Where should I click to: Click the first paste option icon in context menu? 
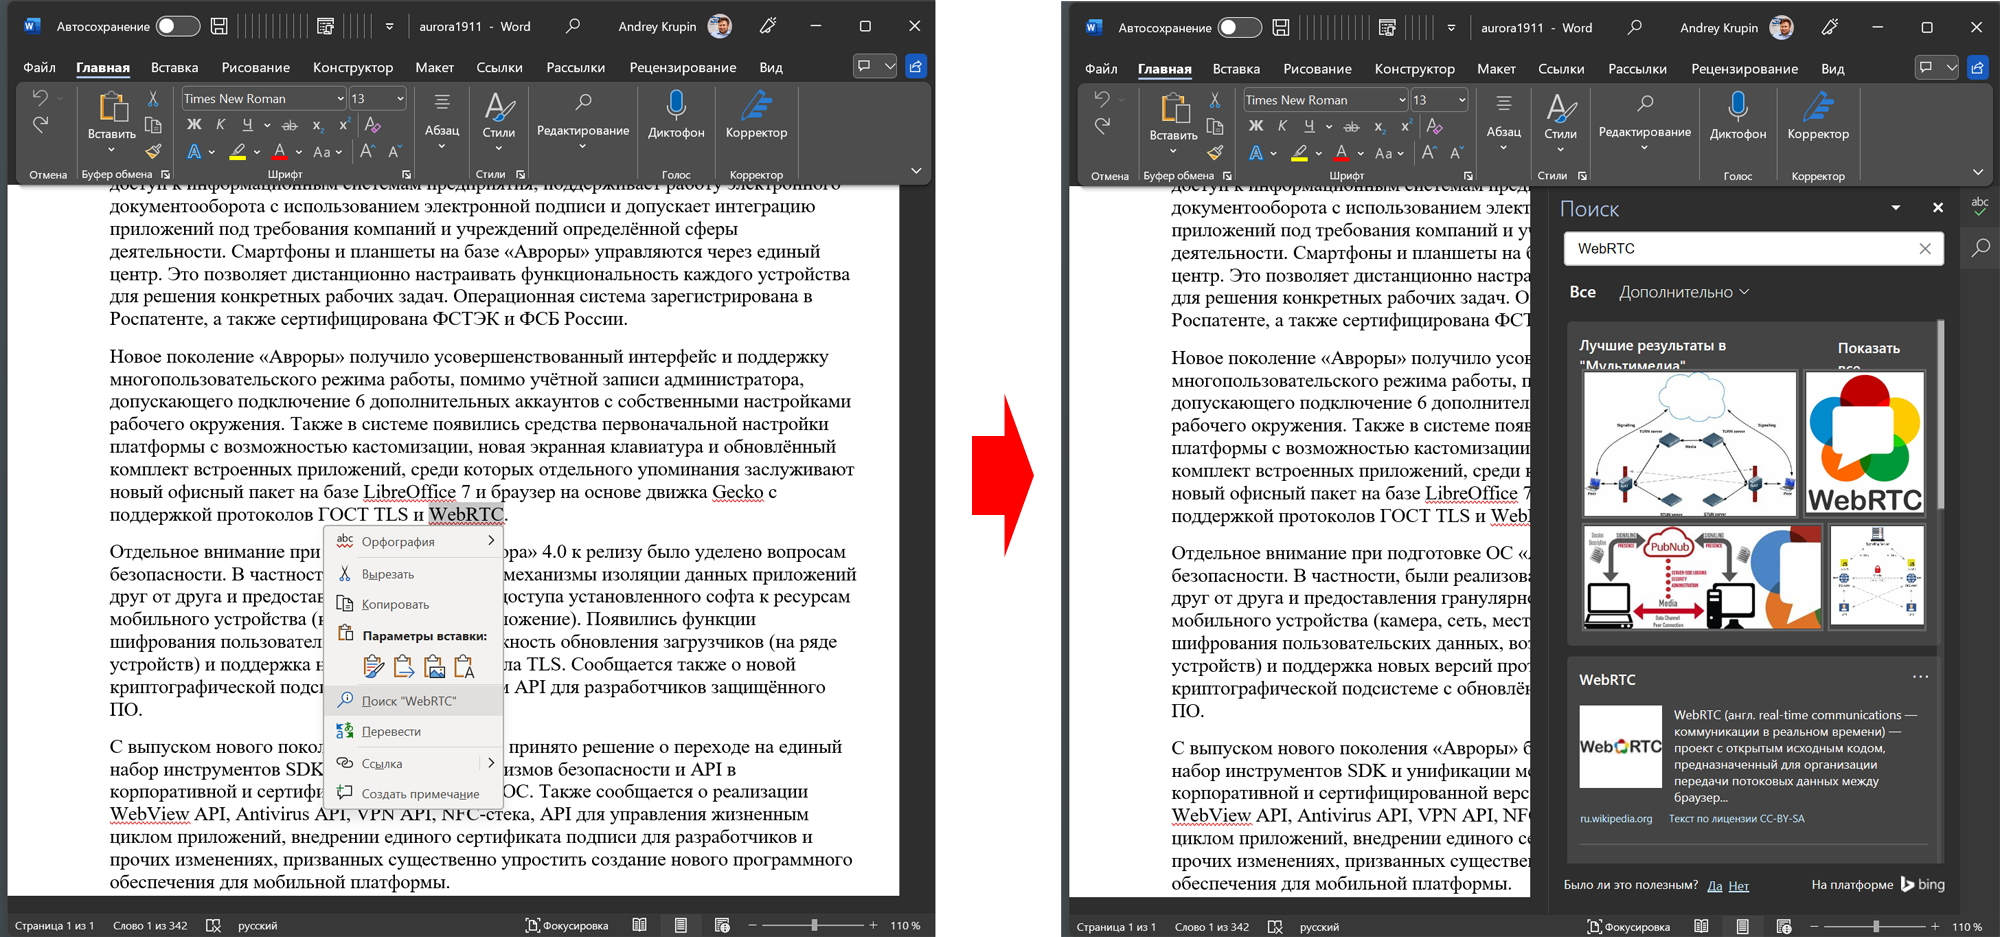(x=373, y=666)
